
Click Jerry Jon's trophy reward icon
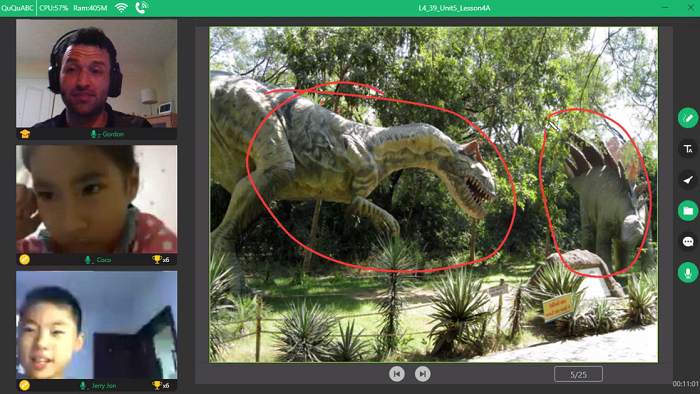click(157, 385)
